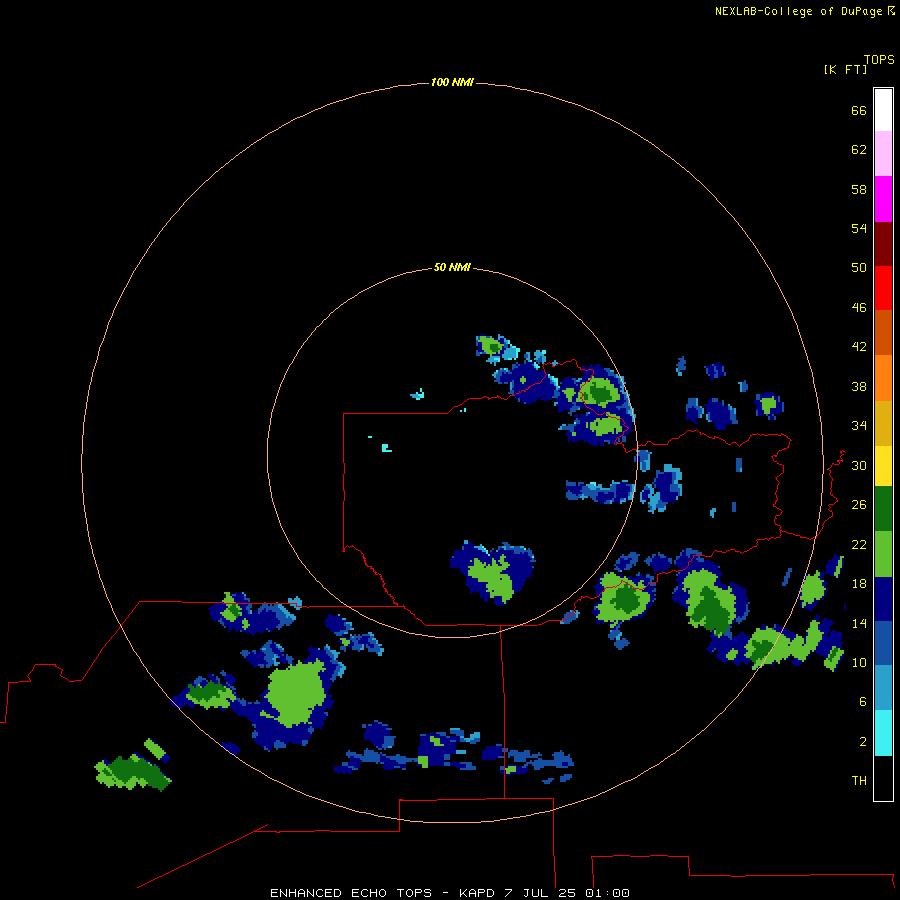Click the 'TH' legend label

(x=859, y=780)
